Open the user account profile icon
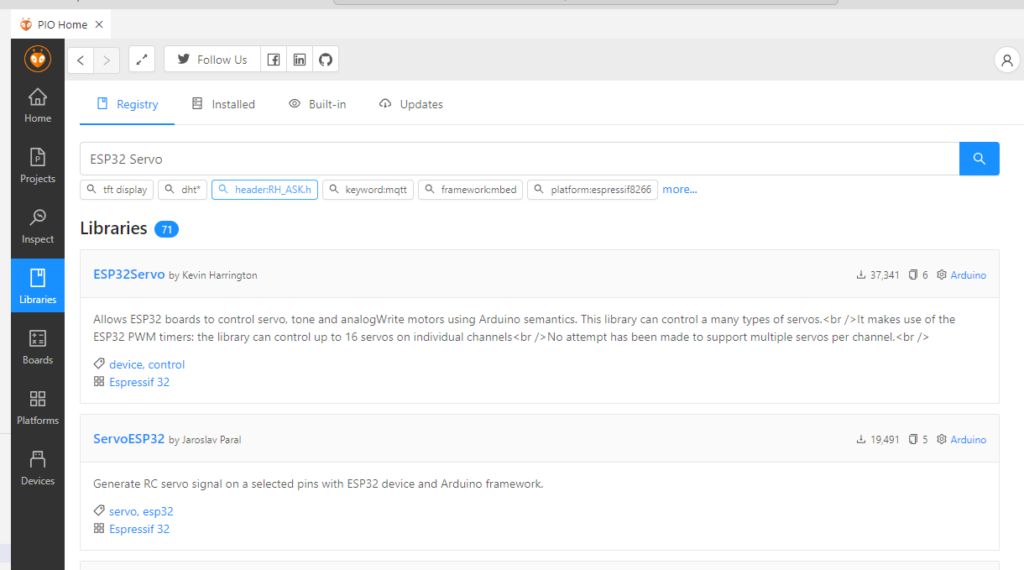 (1006, 60)
